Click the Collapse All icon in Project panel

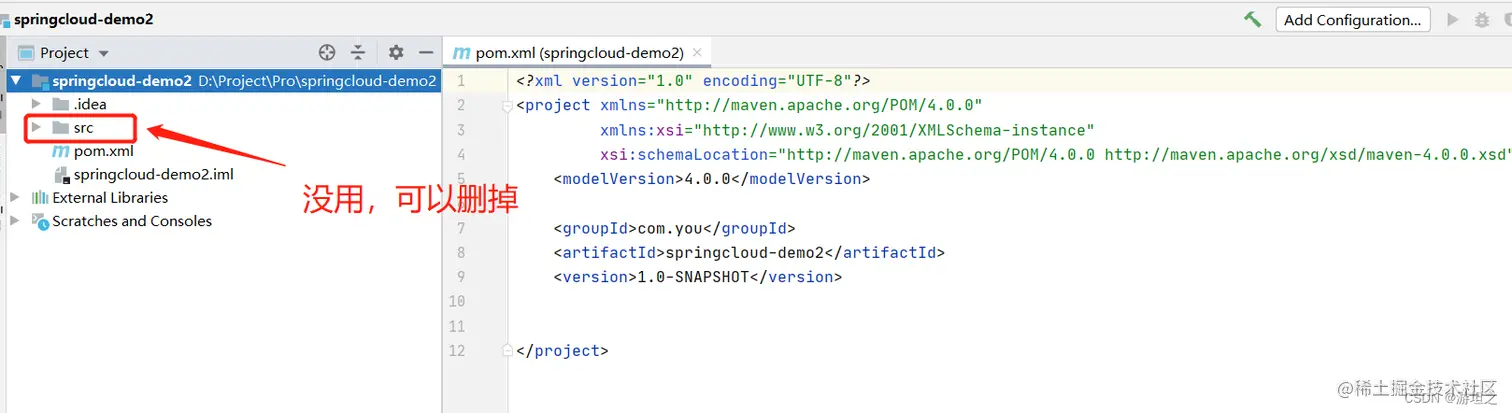(358, 53)
